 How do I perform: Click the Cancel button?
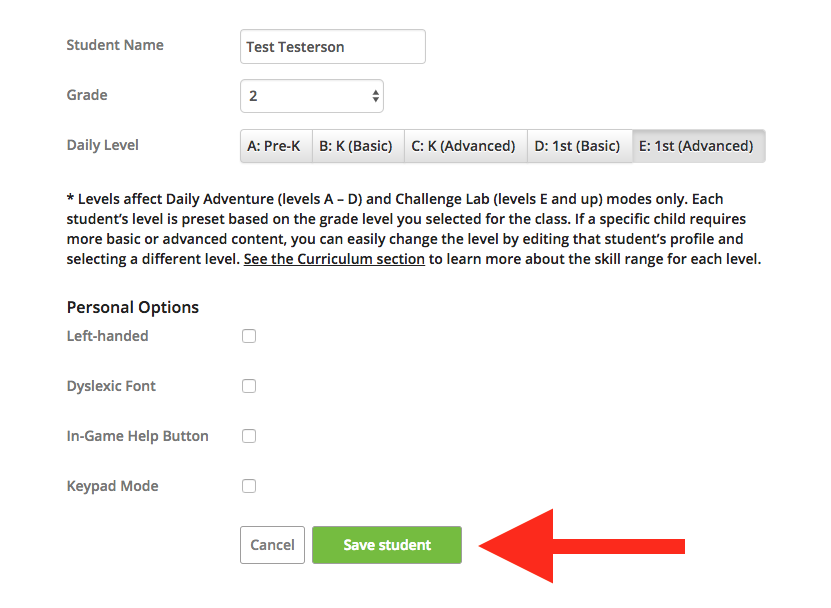pyautogui.click(x=272, y=545)
